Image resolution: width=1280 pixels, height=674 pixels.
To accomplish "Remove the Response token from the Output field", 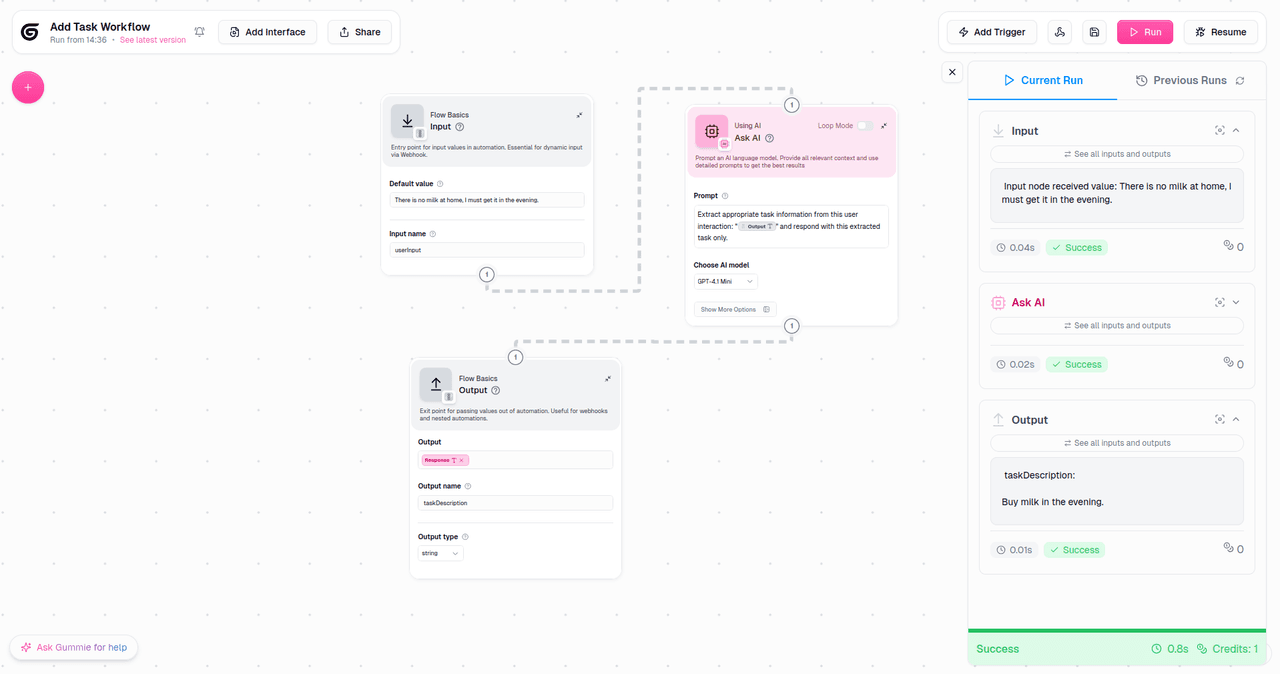I will click(462, 459).
